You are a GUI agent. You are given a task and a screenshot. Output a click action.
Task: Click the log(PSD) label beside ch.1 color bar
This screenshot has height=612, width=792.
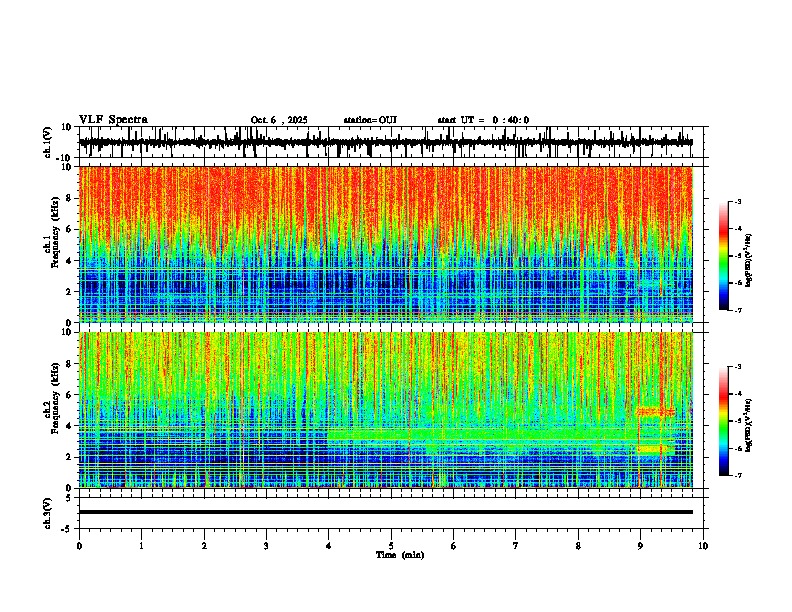click(x=749, y=260)
